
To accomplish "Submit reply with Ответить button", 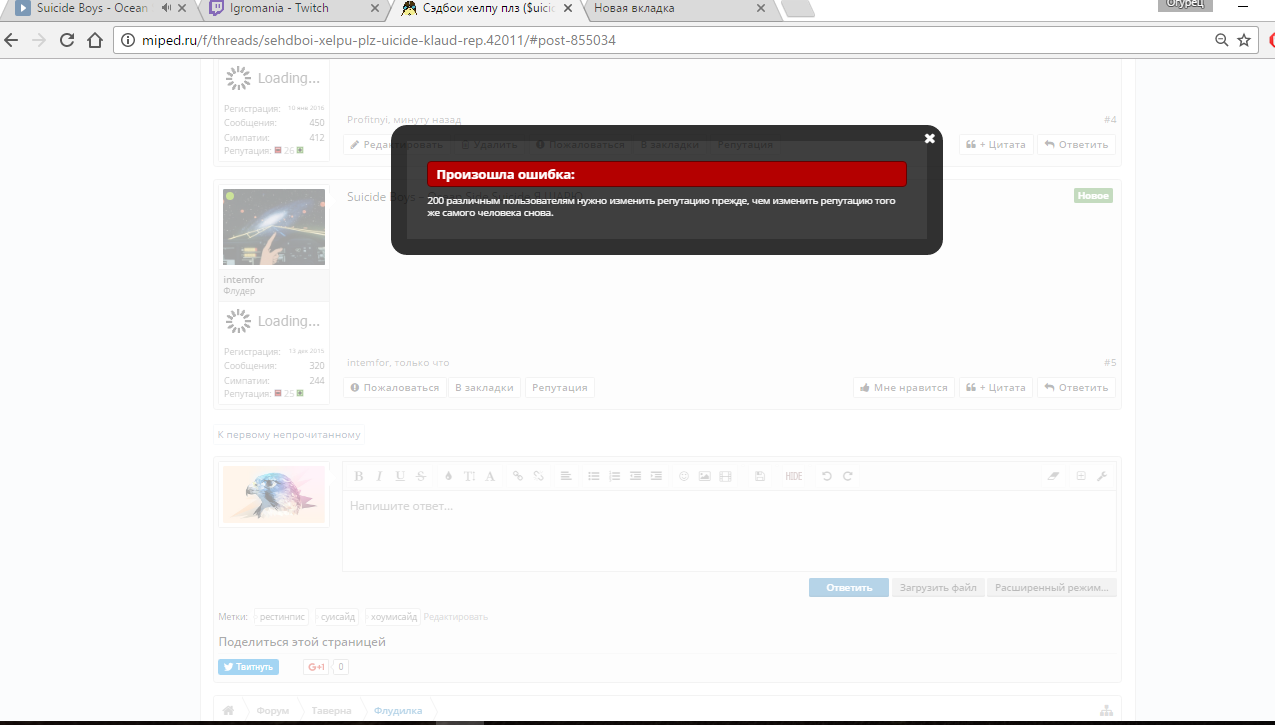I will click(849, 588).
